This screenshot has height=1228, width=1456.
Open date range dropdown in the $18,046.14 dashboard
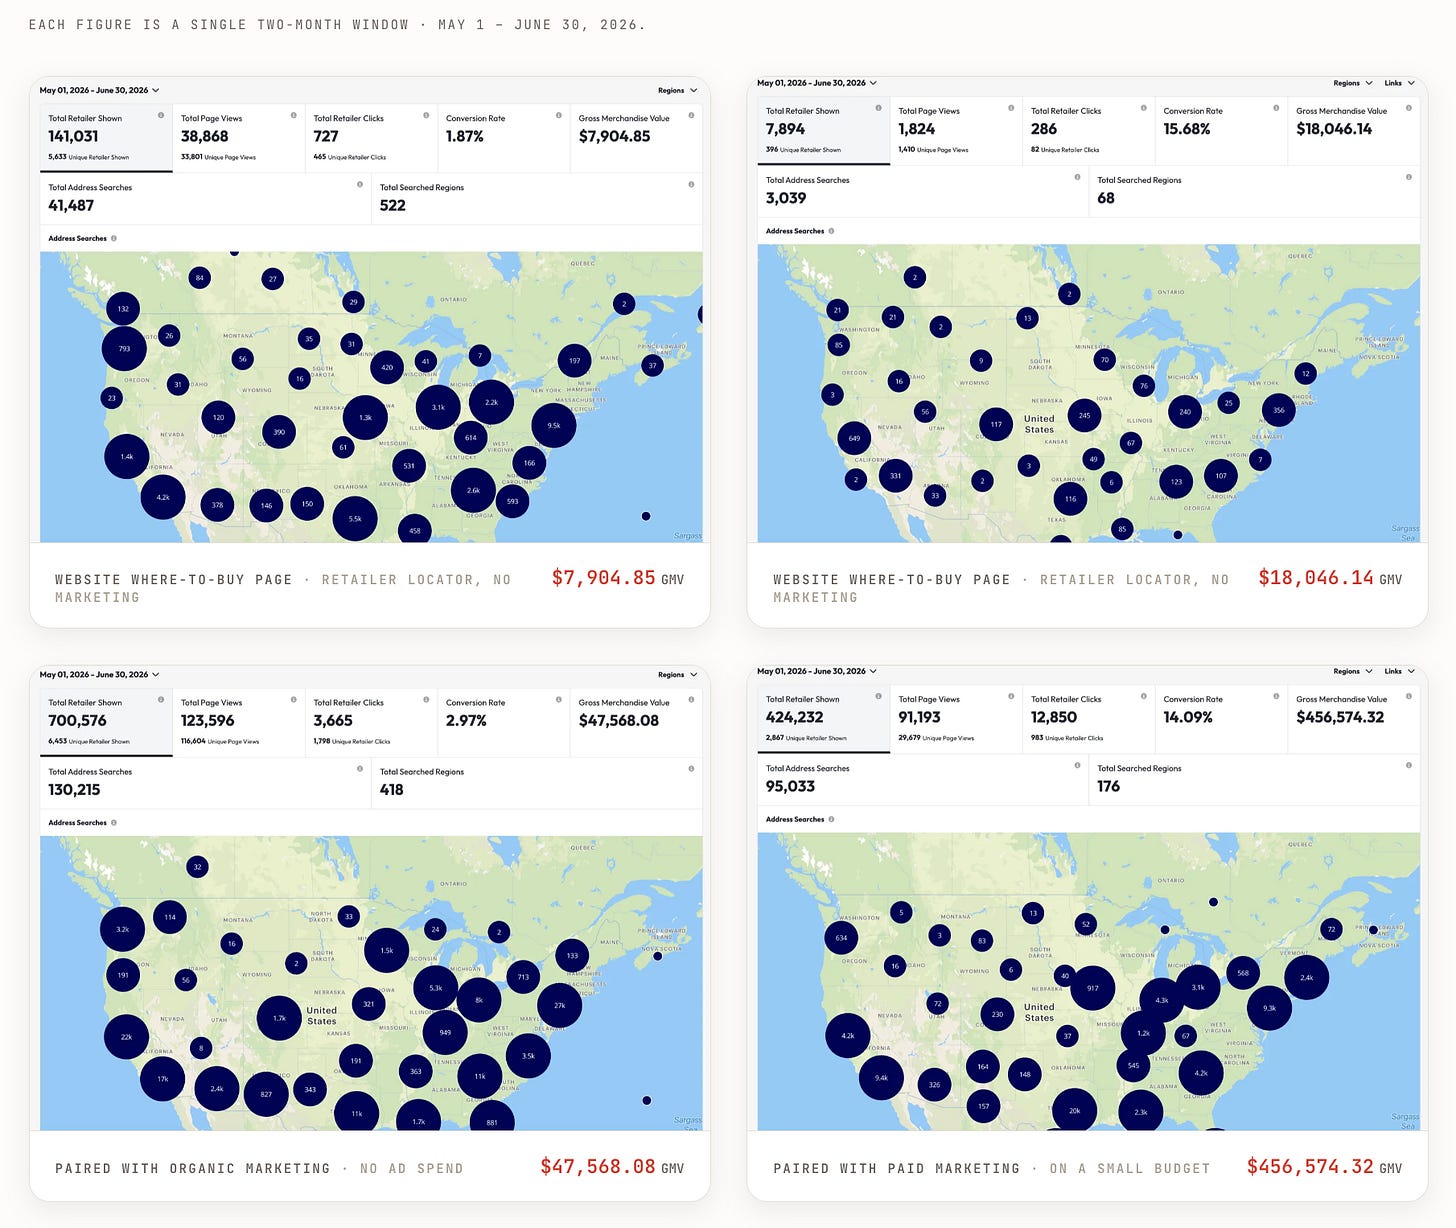pyautogui.click(x=817, y=83)
